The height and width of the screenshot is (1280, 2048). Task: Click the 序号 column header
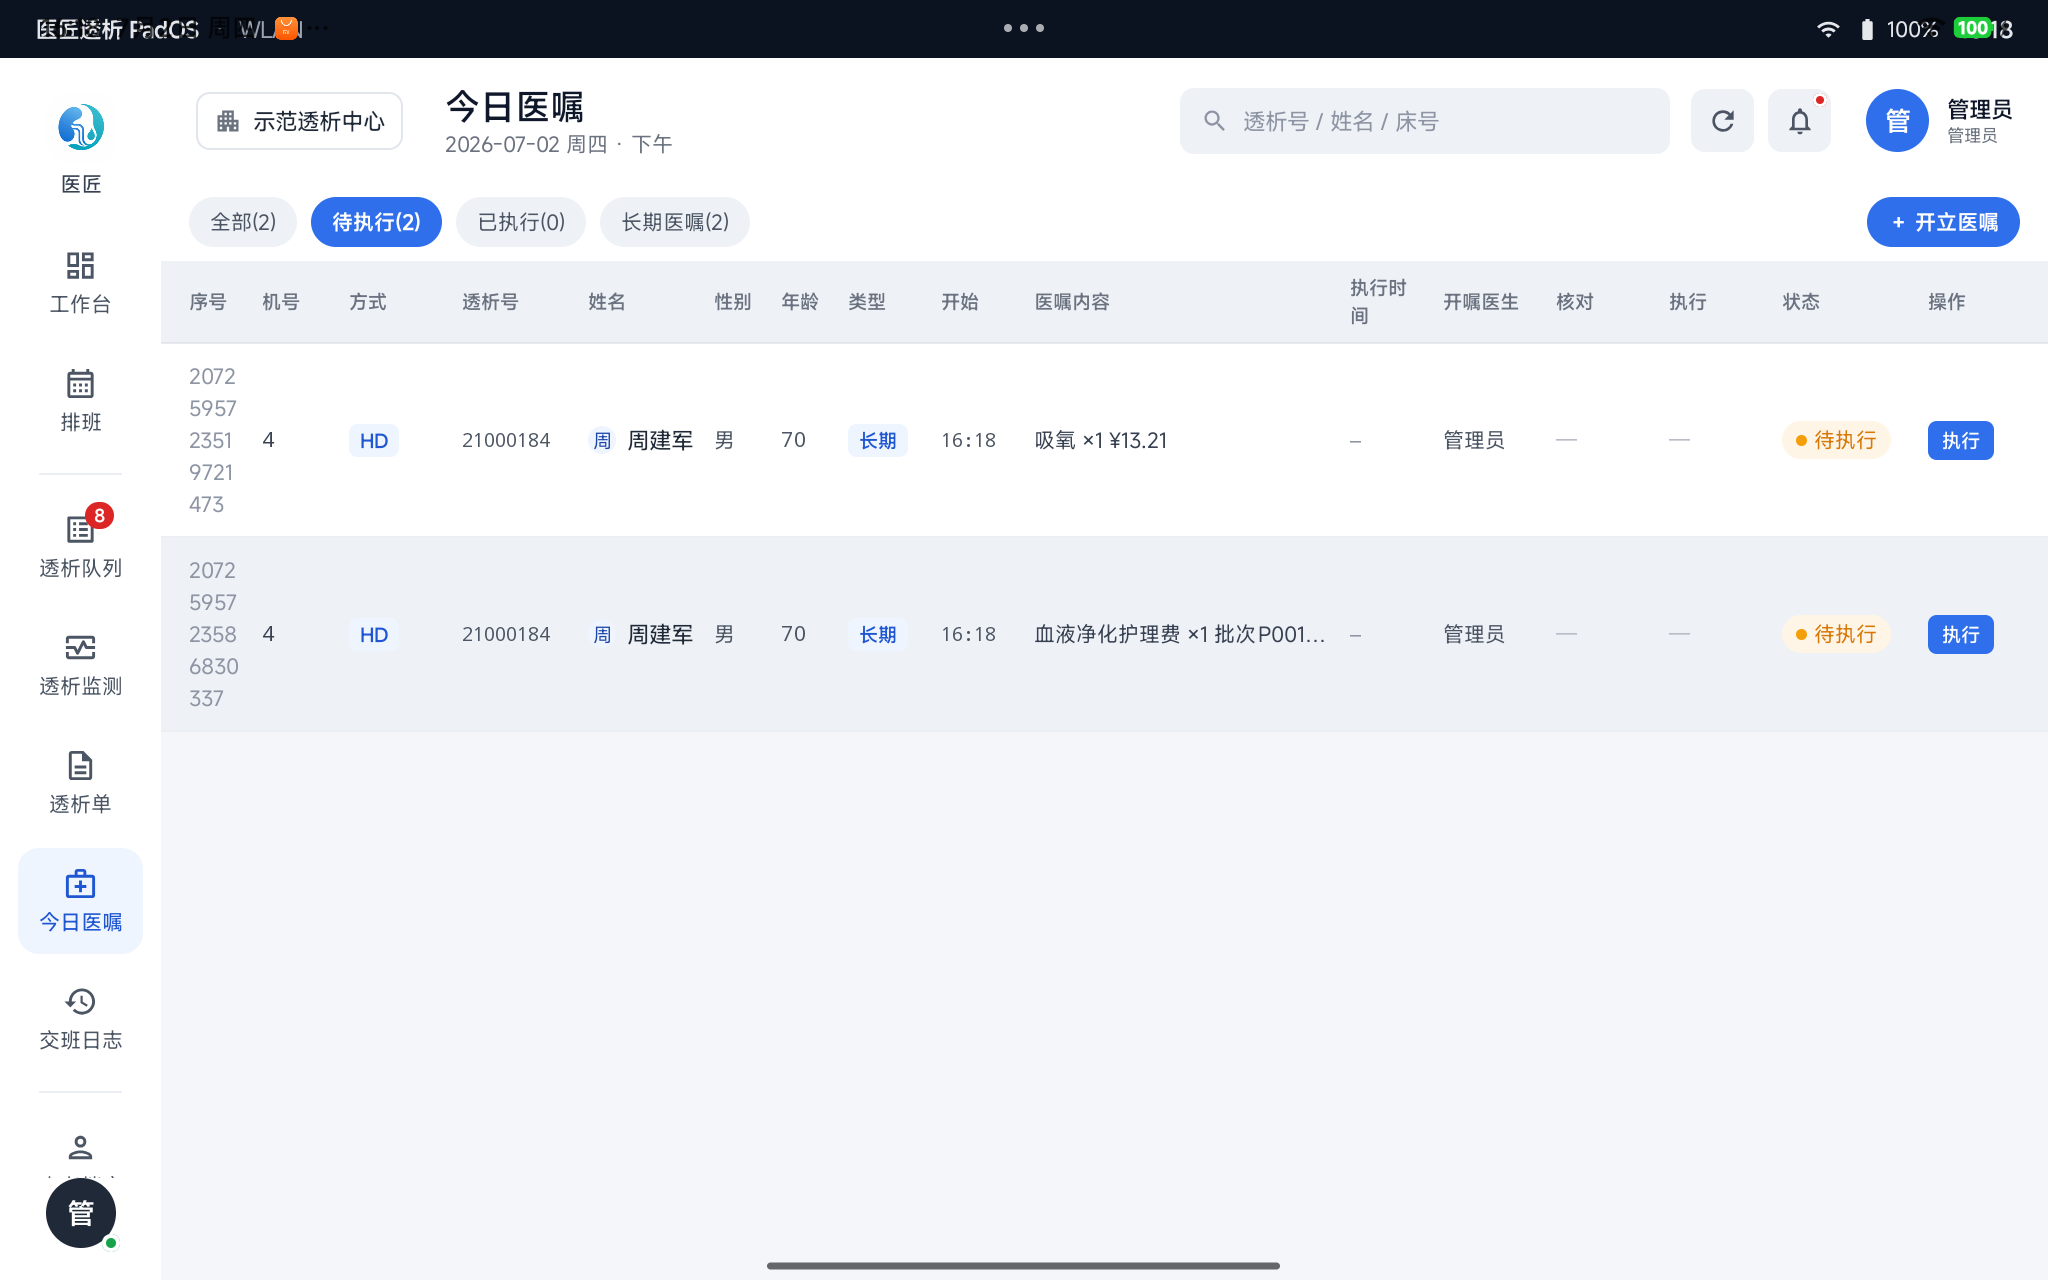tap(208, 302)
